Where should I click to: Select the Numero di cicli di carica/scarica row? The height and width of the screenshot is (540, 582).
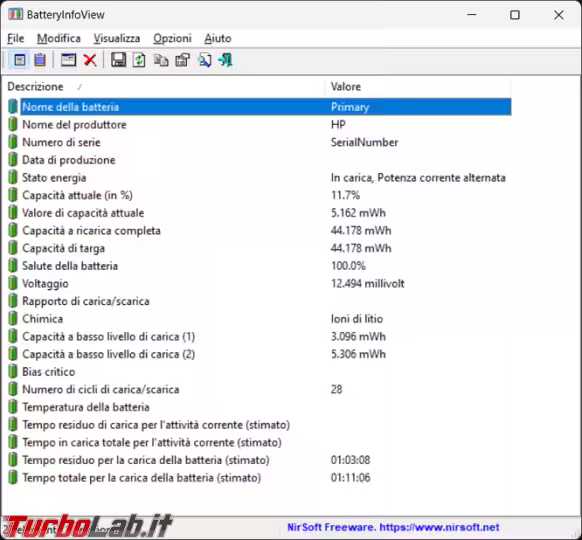pos(259,389)
